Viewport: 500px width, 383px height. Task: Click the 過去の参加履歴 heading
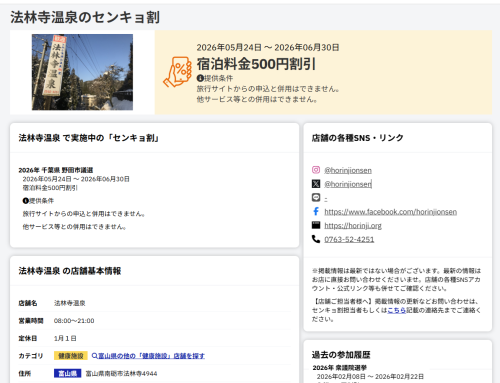[341, 355]
